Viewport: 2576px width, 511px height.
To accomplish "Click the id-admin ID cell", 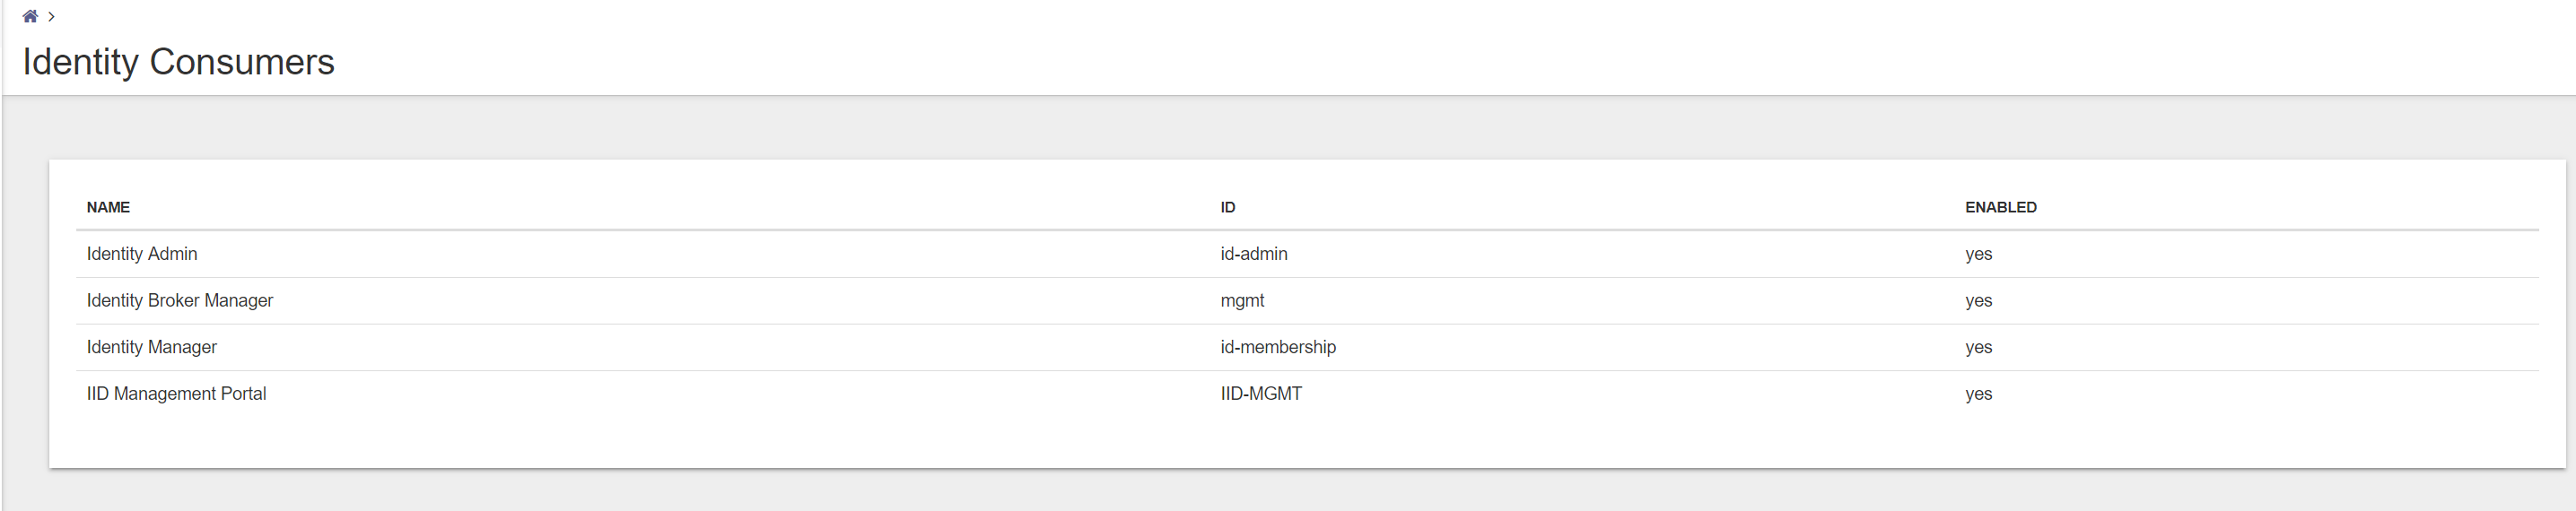I will click(x=1253, y=254).
